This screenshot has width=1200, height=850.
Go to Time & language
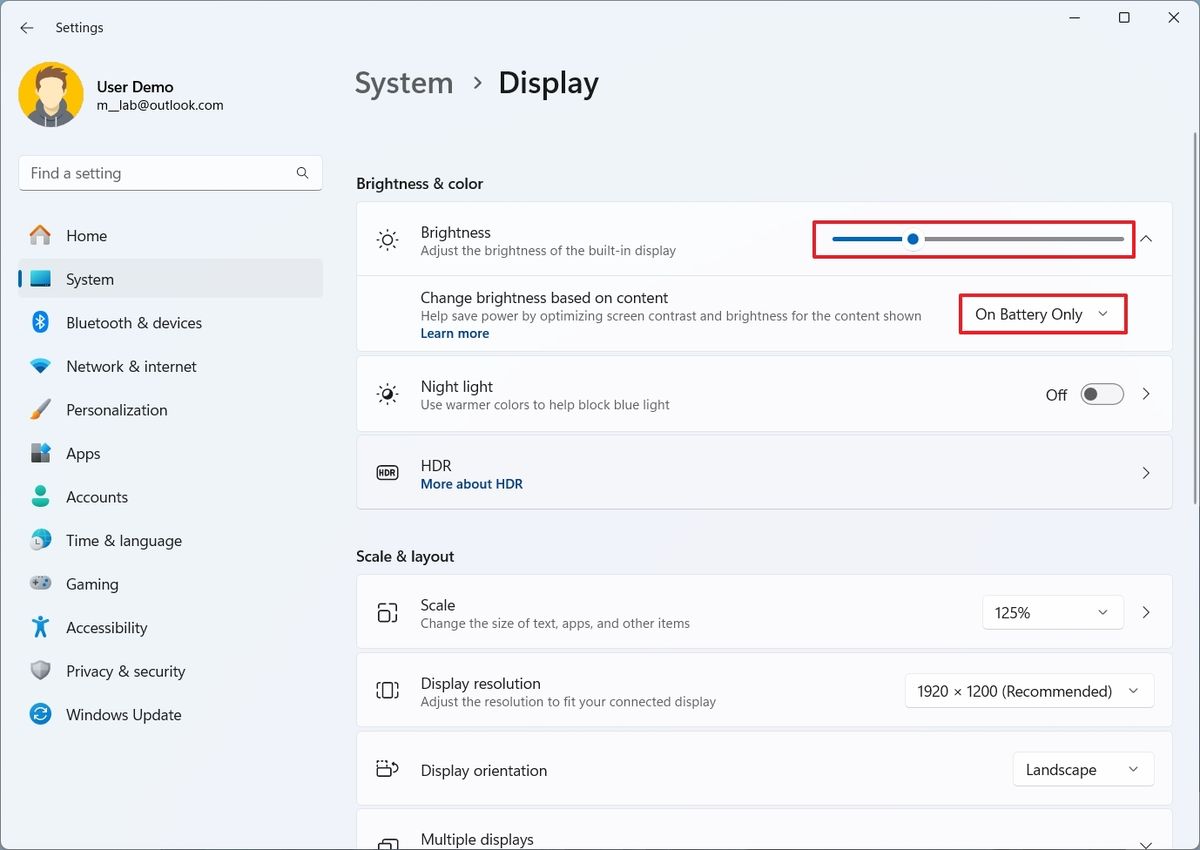click(x=170, y=540)
